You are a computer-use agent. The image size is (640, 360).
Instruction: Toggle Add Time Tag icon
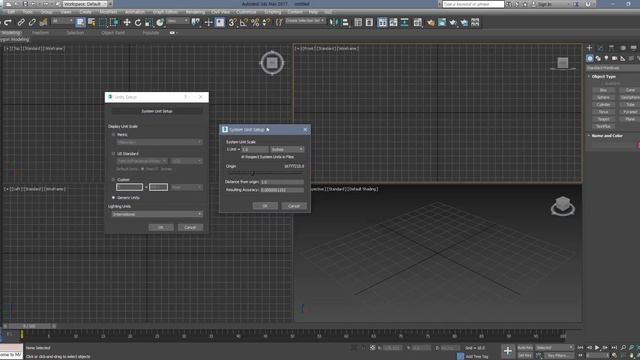click(460, 356)
